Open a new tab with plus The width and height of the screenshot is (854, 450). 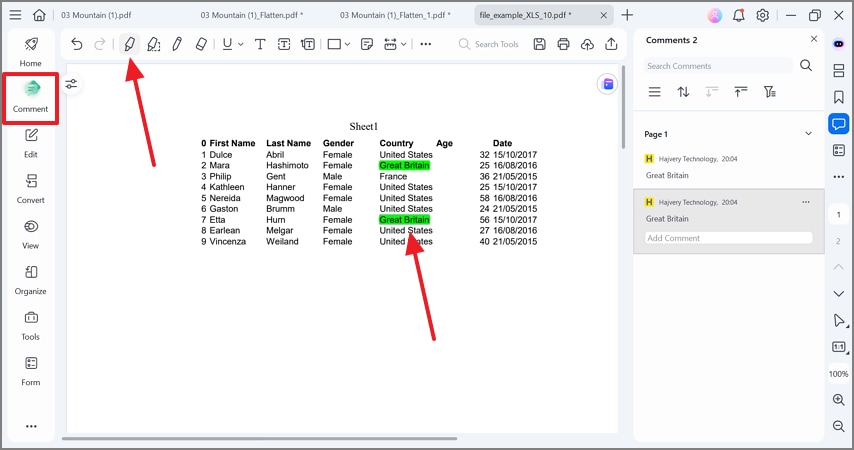(627, 15)
